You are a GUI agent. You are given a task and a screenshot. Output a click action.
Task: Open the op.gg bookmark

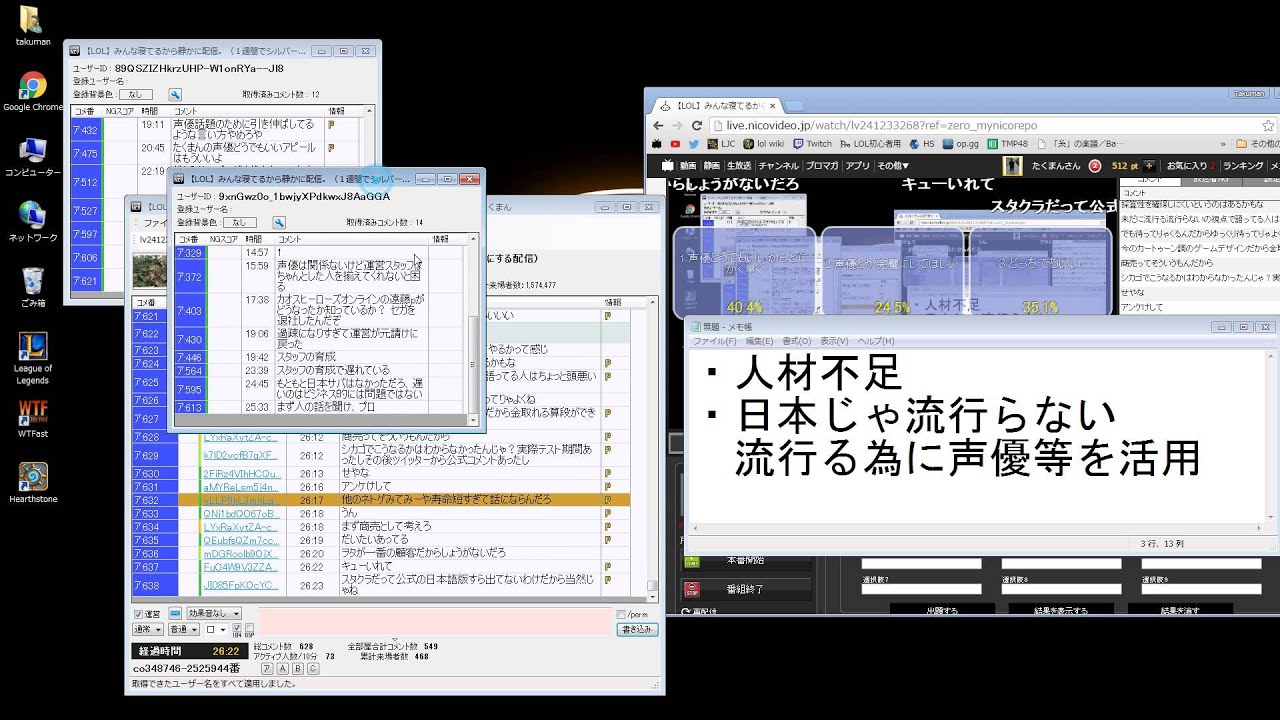point(959,144)
